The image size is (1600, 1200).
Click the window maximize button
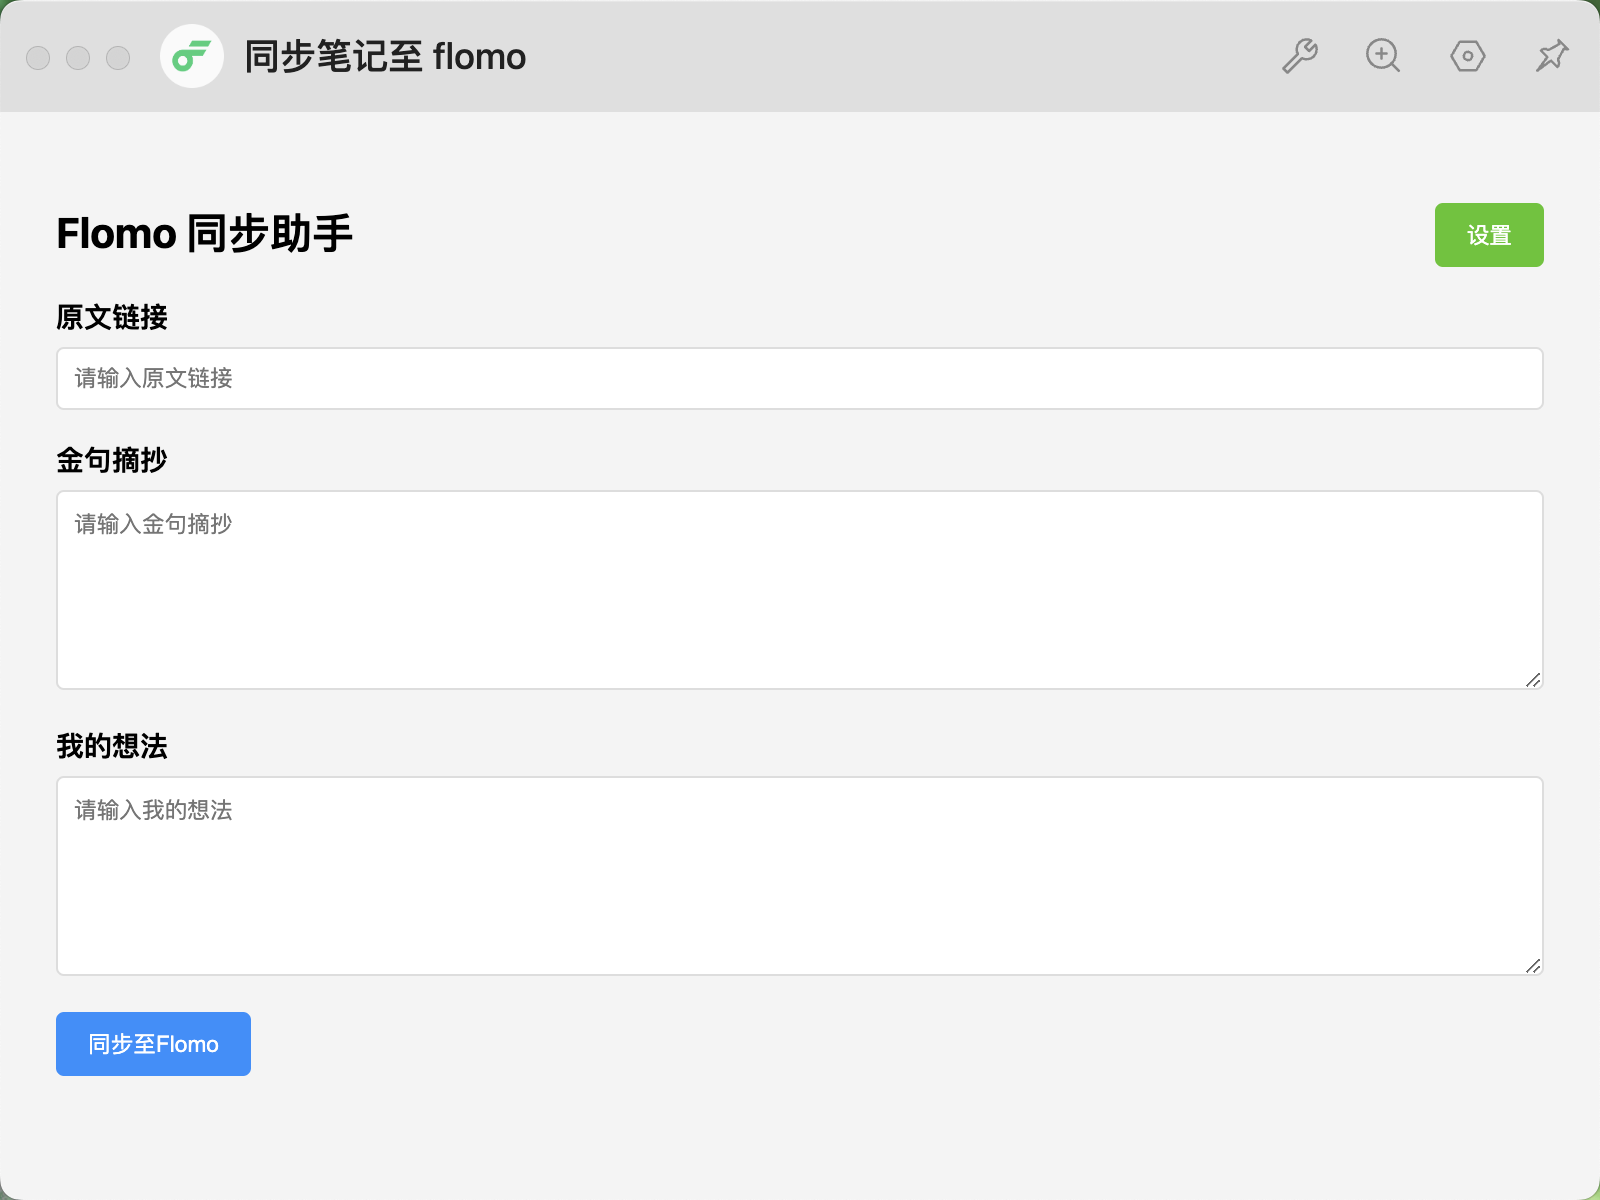[118, 58]
